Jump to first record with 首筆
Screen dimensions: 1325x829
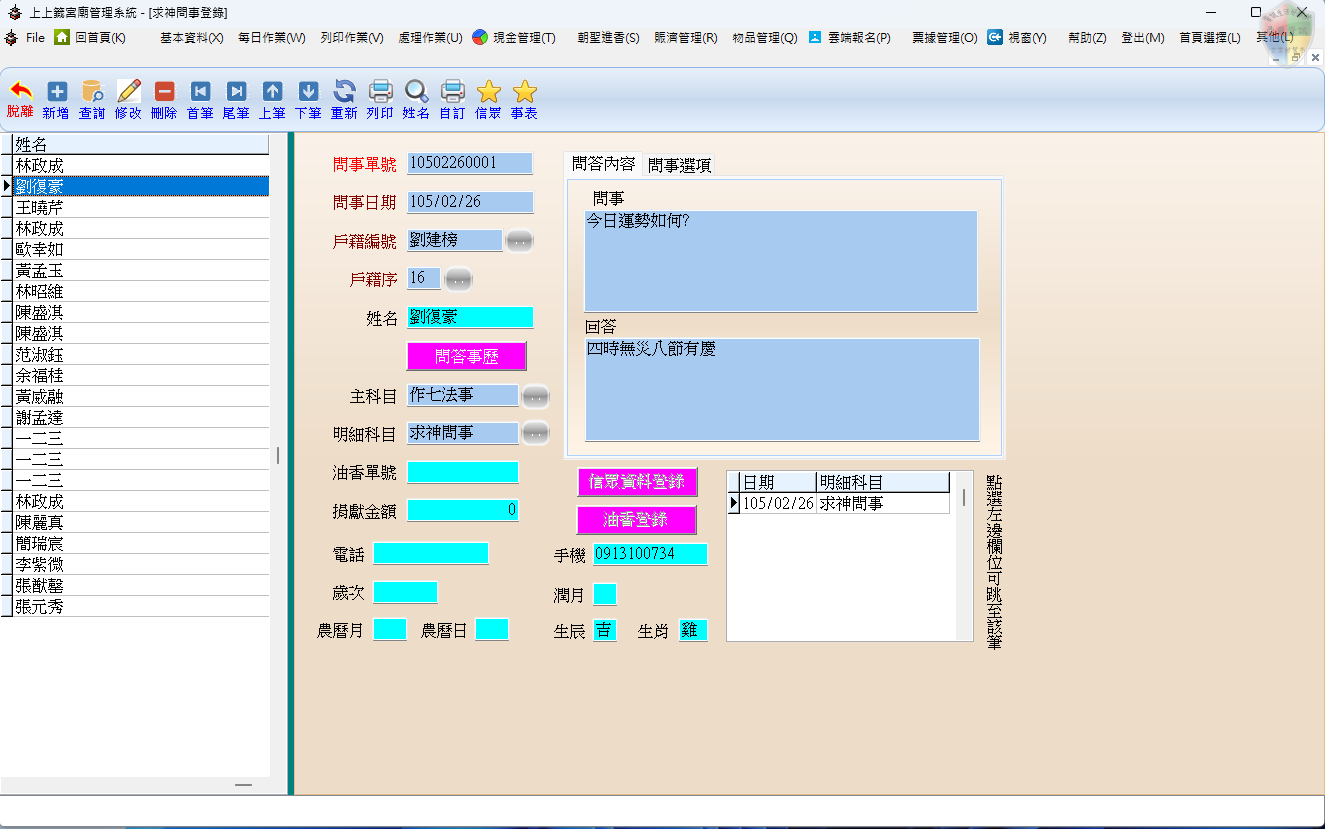(200, 93)
